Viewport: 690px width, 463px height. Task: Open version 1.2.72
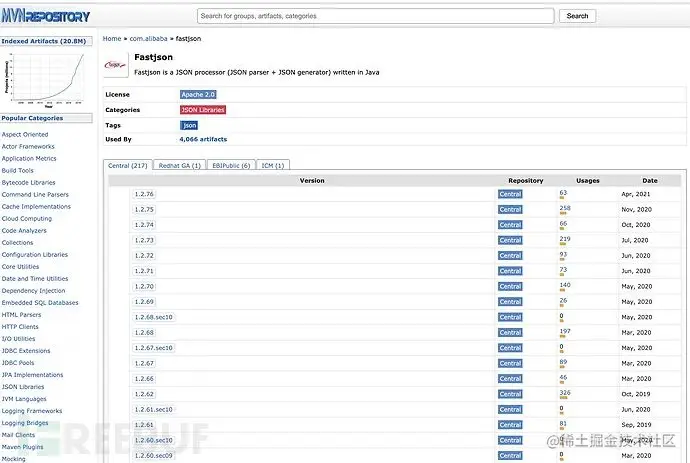(144, 256)
